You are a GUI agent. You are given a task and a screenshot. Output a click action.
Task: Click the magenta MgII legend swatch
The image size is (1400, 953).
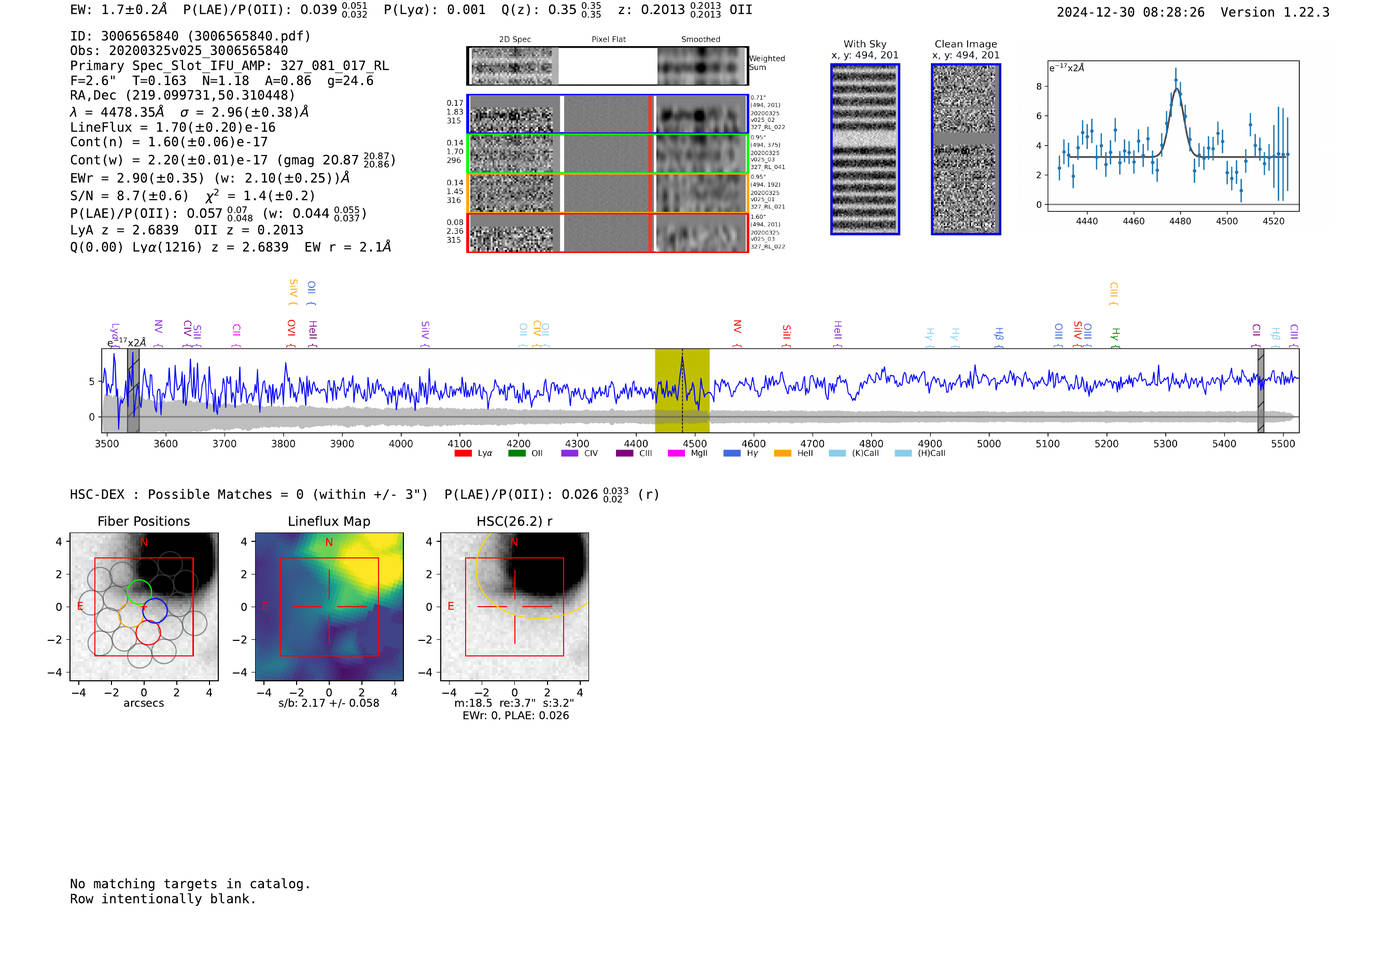pos(676,453)
